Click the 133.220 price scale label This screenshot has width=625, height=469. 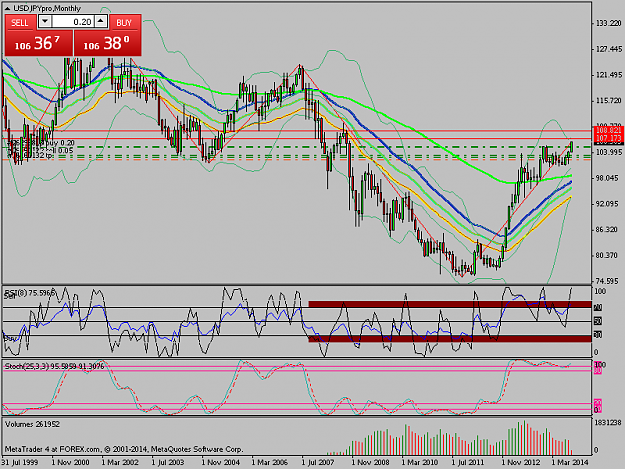(609, 24)
